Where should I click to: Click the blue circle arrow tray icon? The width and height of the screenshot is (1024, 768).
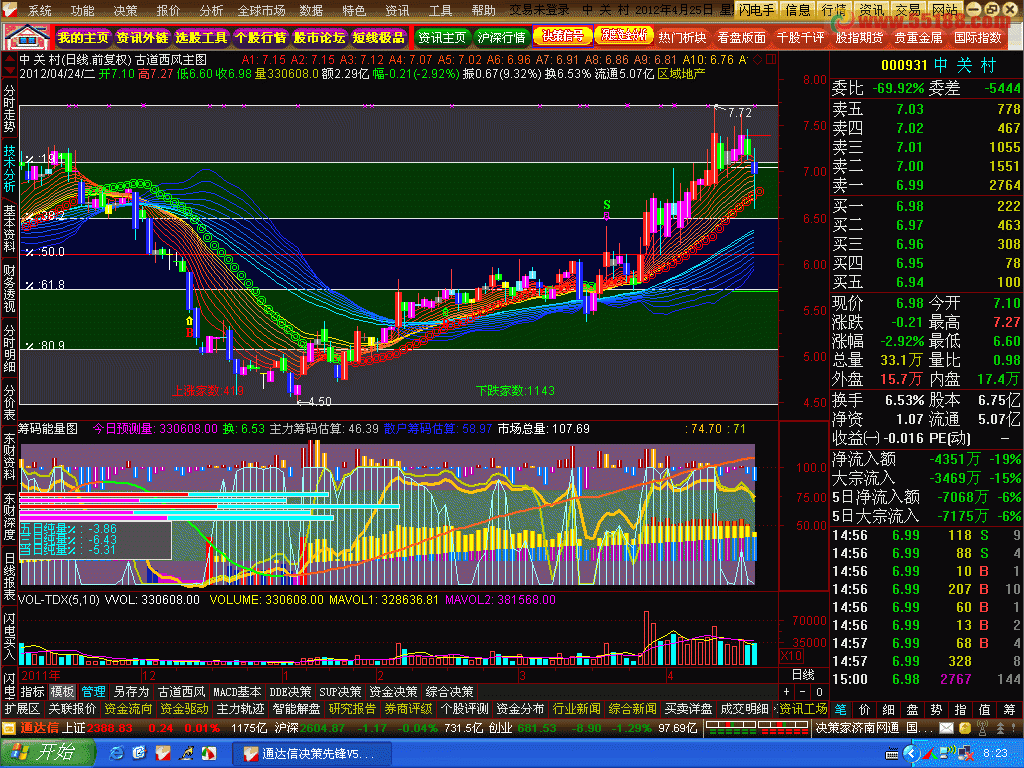point(912,754)
